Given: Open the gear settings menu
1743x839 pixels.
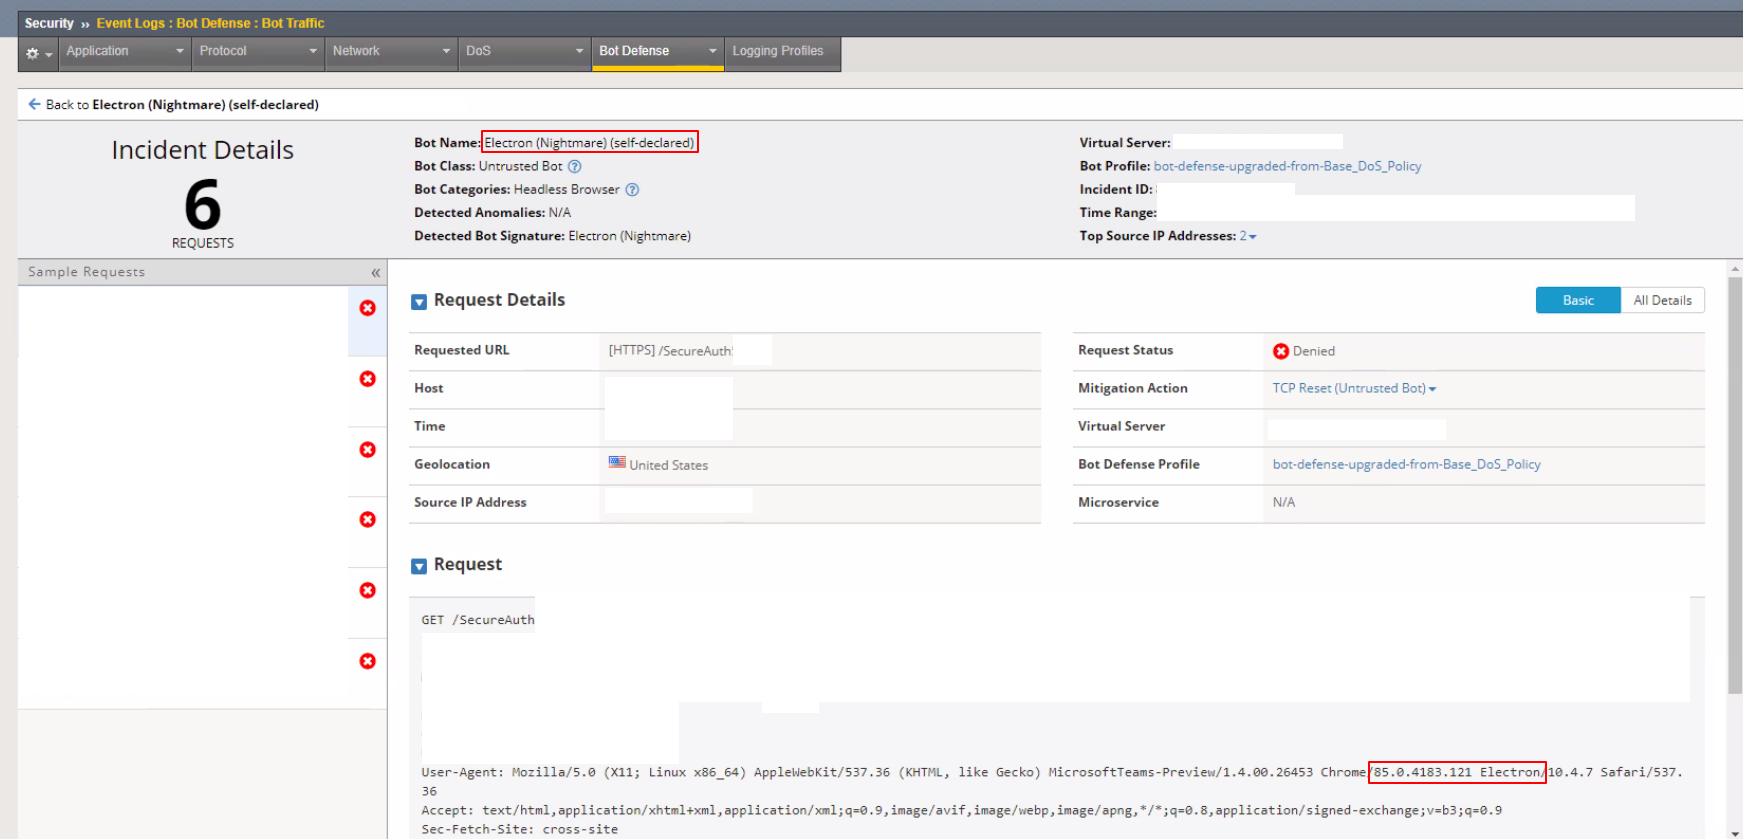Looking at the screenshot, I should coord(38,53).
